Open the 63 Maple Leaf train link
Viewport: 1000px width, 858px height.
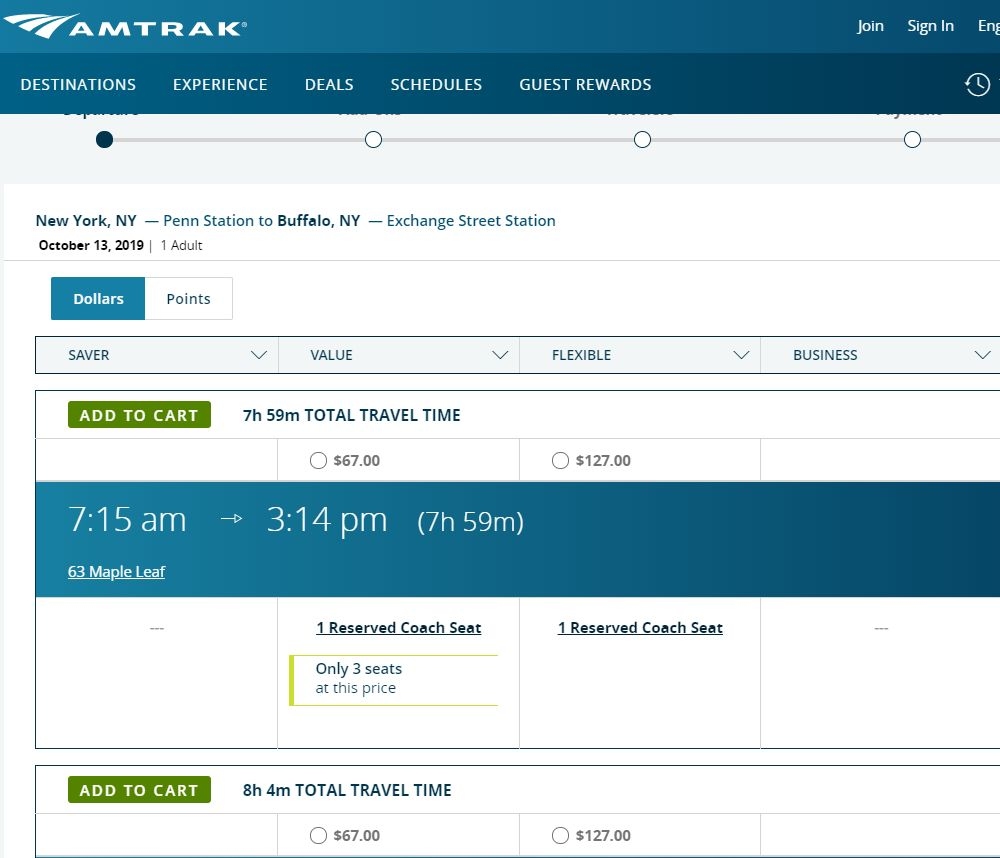click(x=116, y=572)
